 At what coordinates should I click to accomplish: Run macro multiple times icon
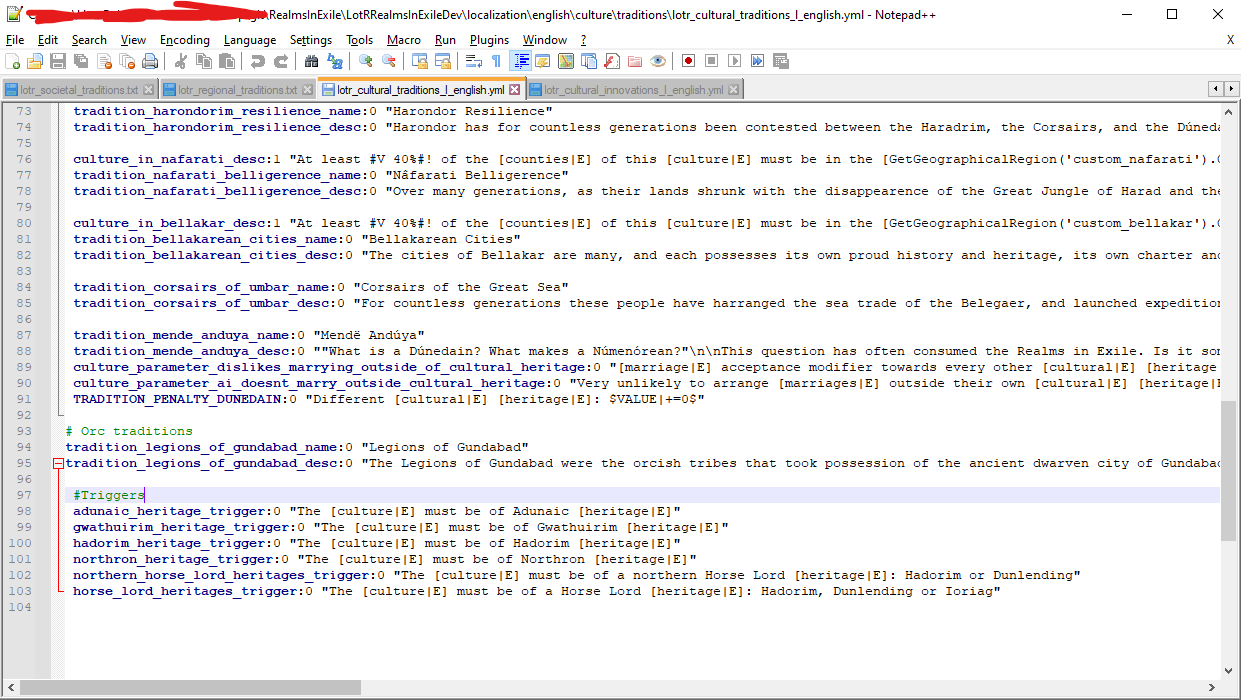point(757,61)
